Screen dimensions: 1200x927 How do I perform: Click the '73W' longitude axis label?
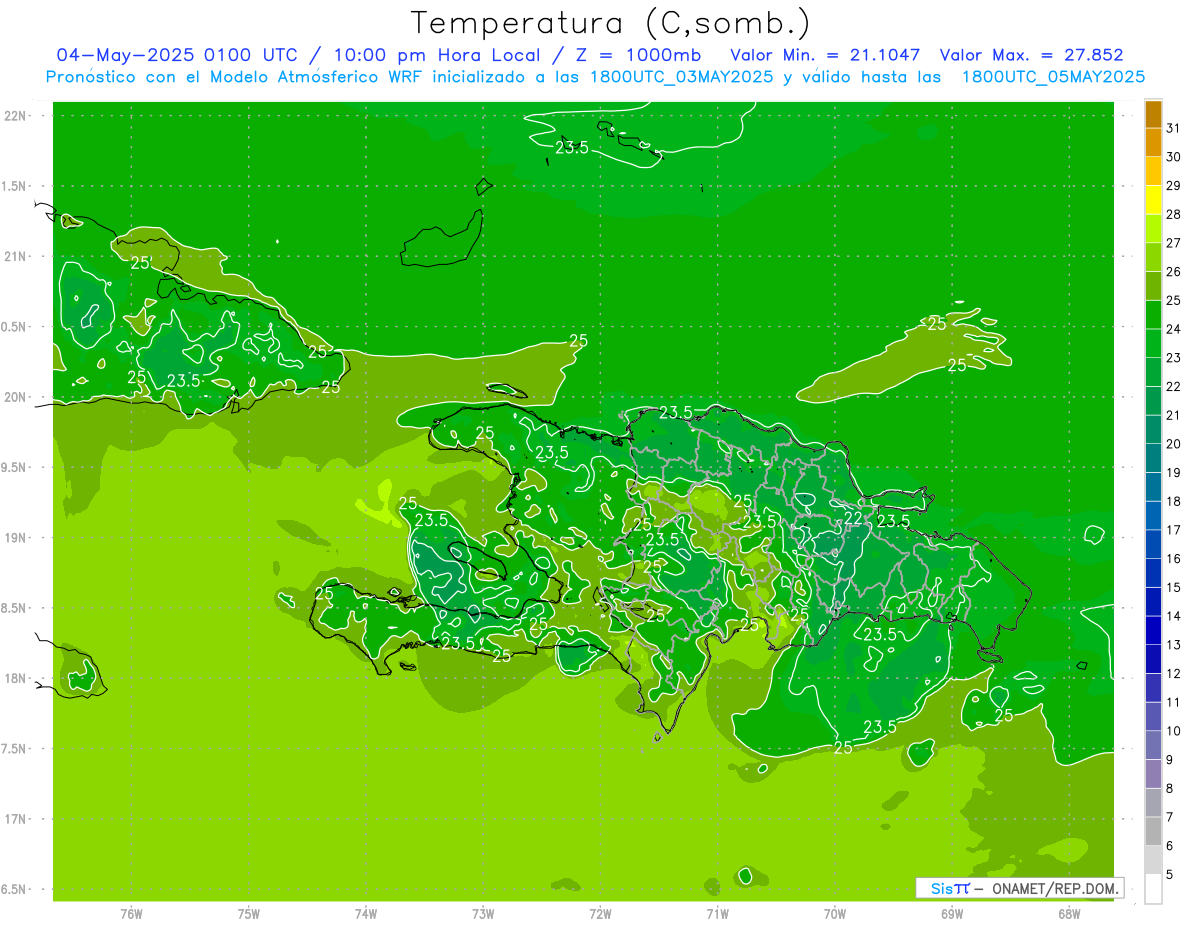pos(483,914)
